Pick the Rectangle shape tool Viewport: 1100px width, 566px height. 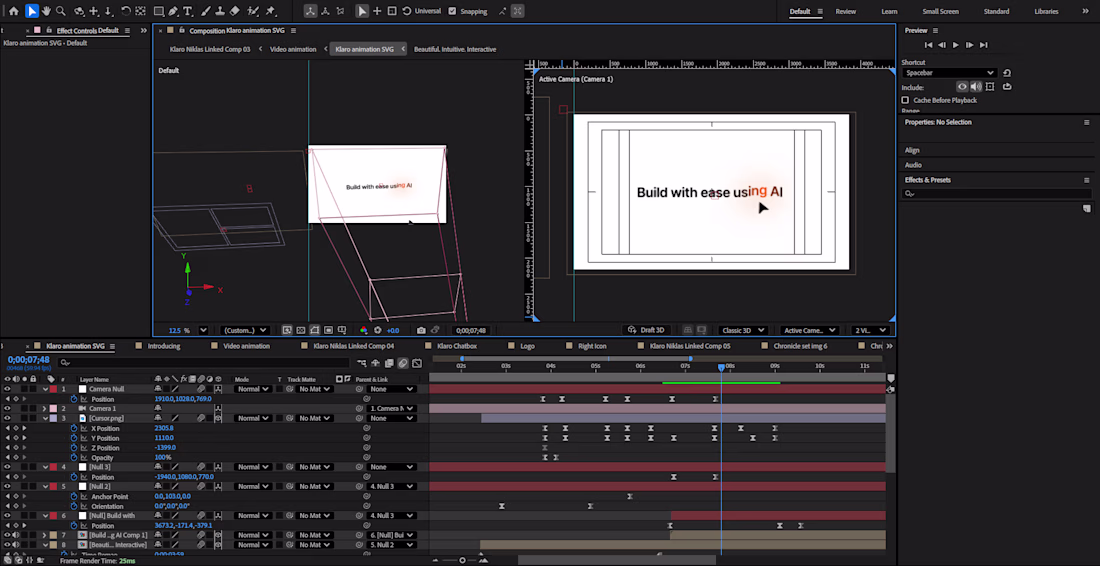click(x=158, y=11)
